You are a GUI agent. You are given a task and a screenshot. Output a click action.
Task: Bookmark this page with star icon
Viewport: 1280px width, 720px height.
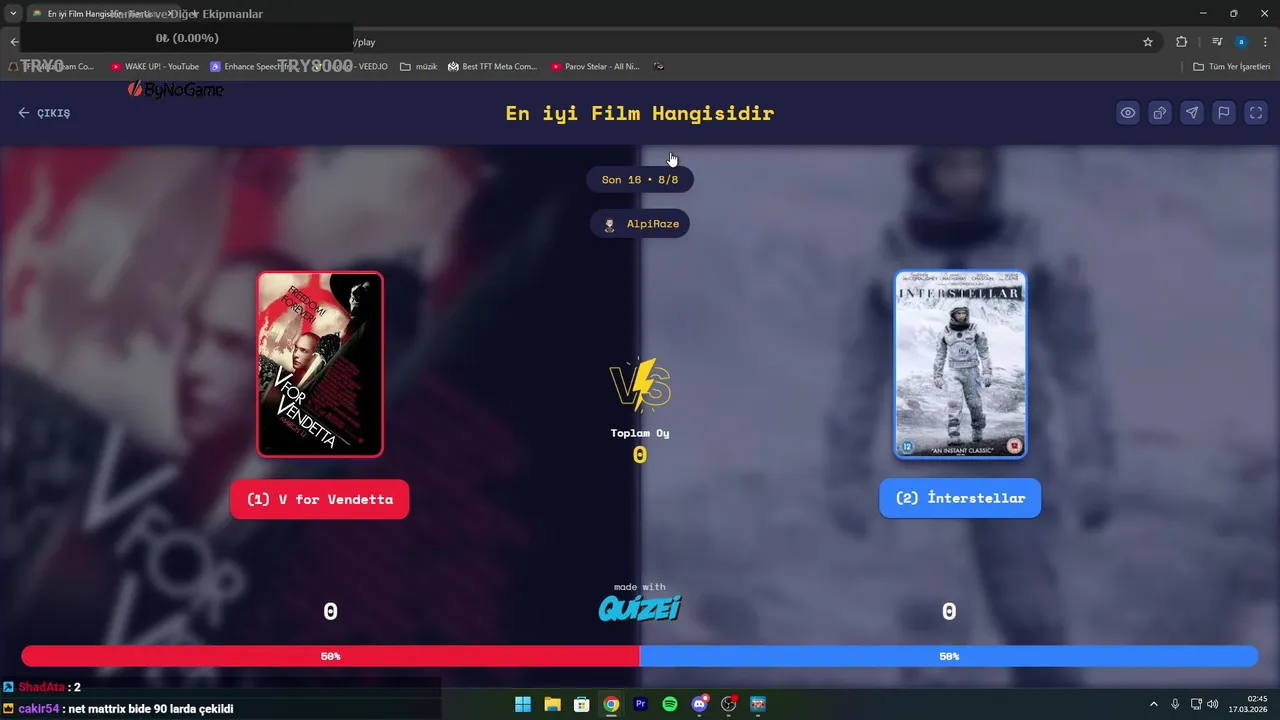pyautogui.click(x=1148, y=42)
